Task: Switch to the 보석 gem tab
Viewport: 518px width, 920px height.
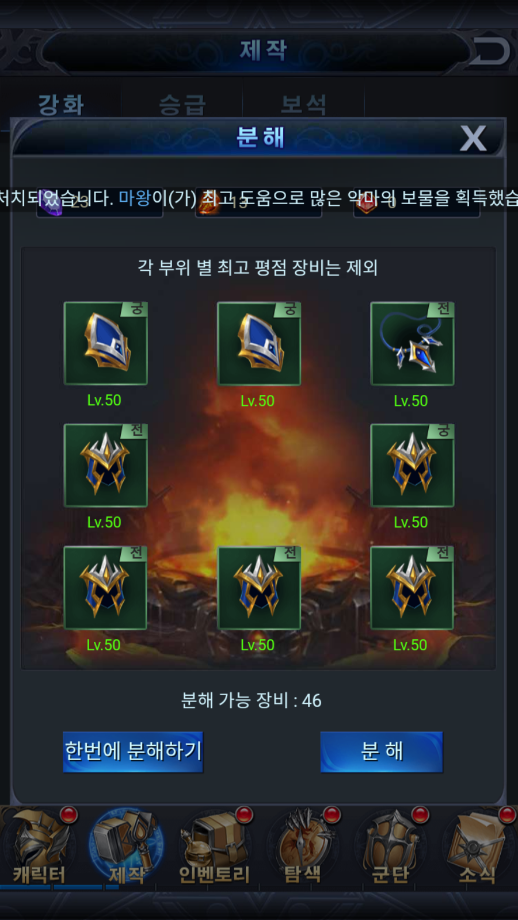Action: point(303,104)
